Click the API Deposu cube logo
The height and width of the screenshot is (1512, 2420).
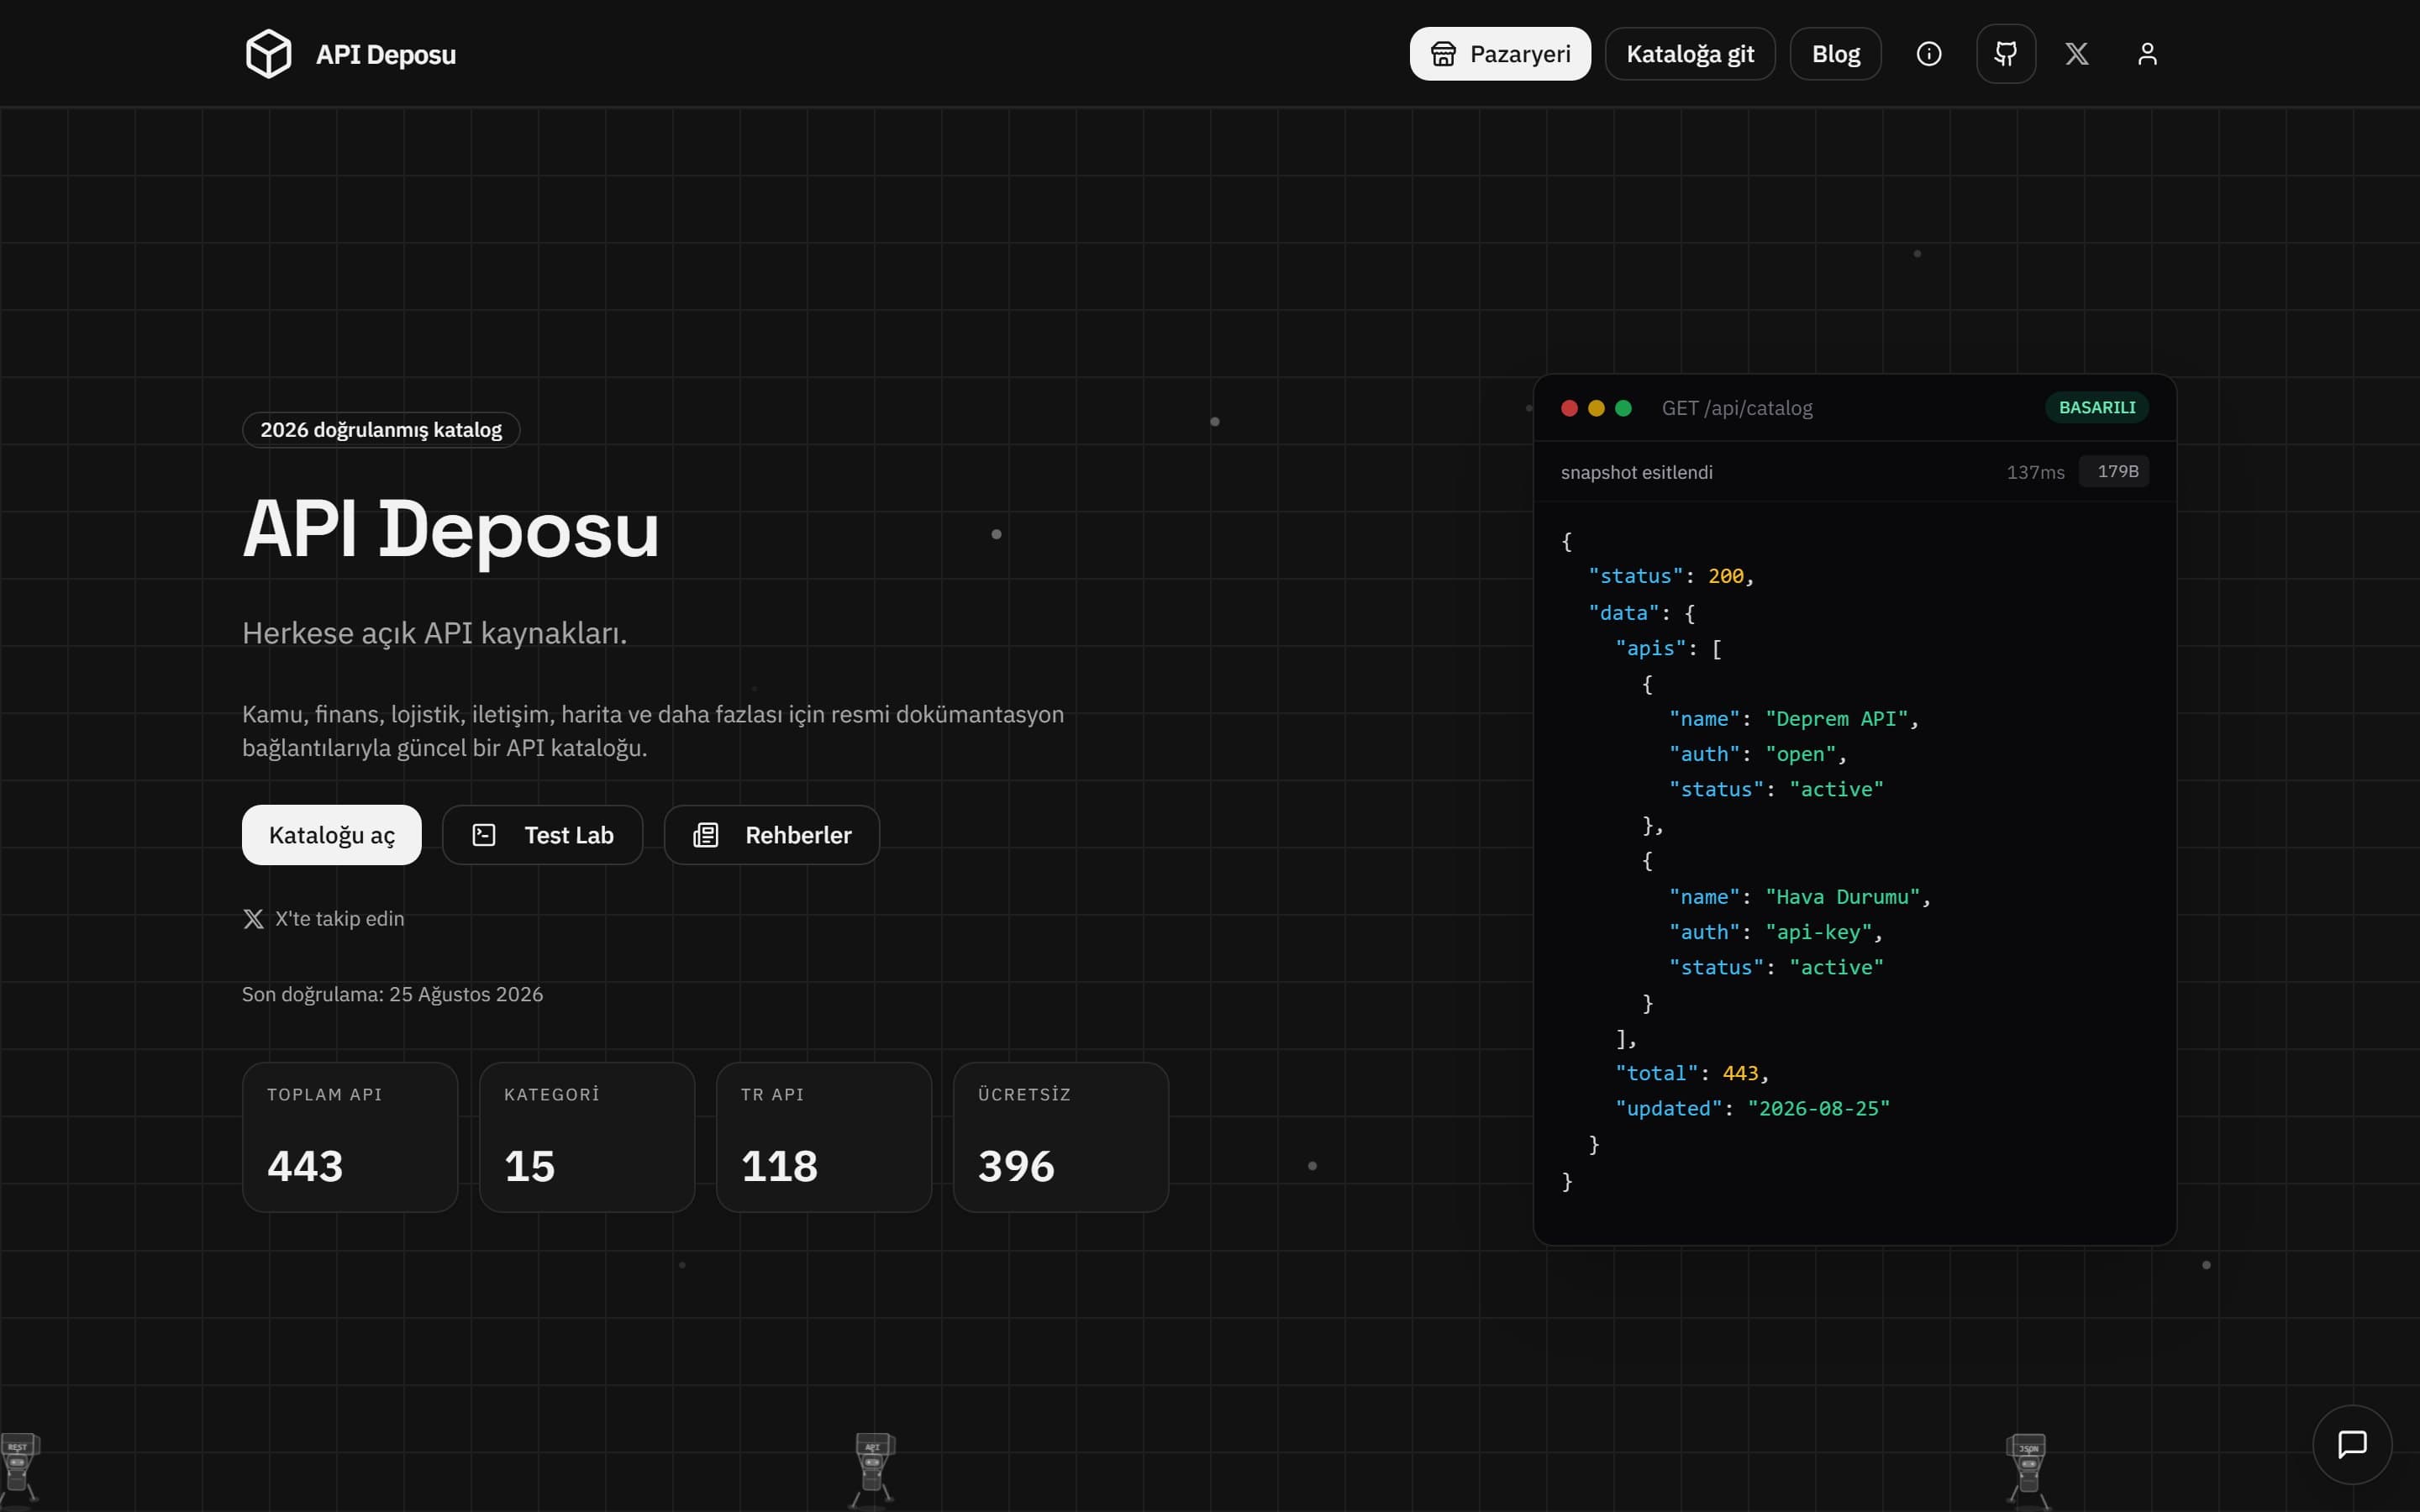tap(268, 54)
